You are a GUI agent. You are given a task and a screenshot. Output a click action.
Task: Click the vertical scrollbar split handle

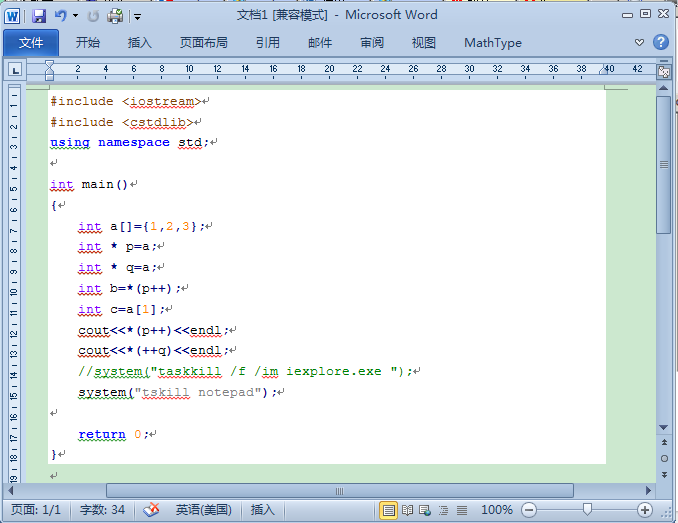664,61
